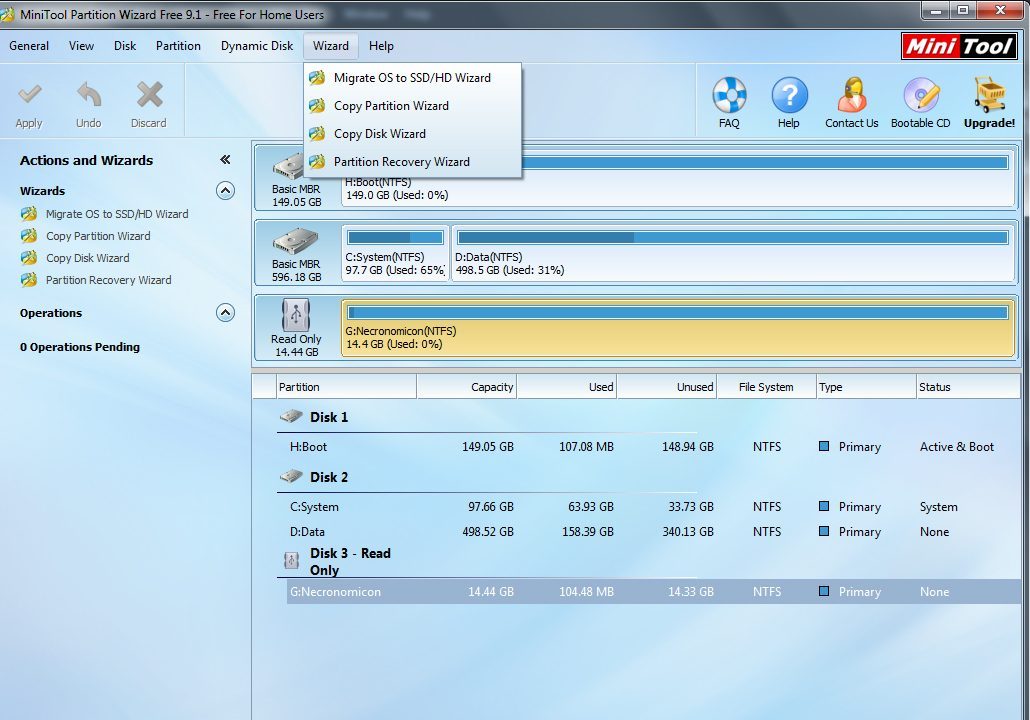Select the D:Data partition block
Viewport: 1030px width, 720px height.
(x=733, y=253)
